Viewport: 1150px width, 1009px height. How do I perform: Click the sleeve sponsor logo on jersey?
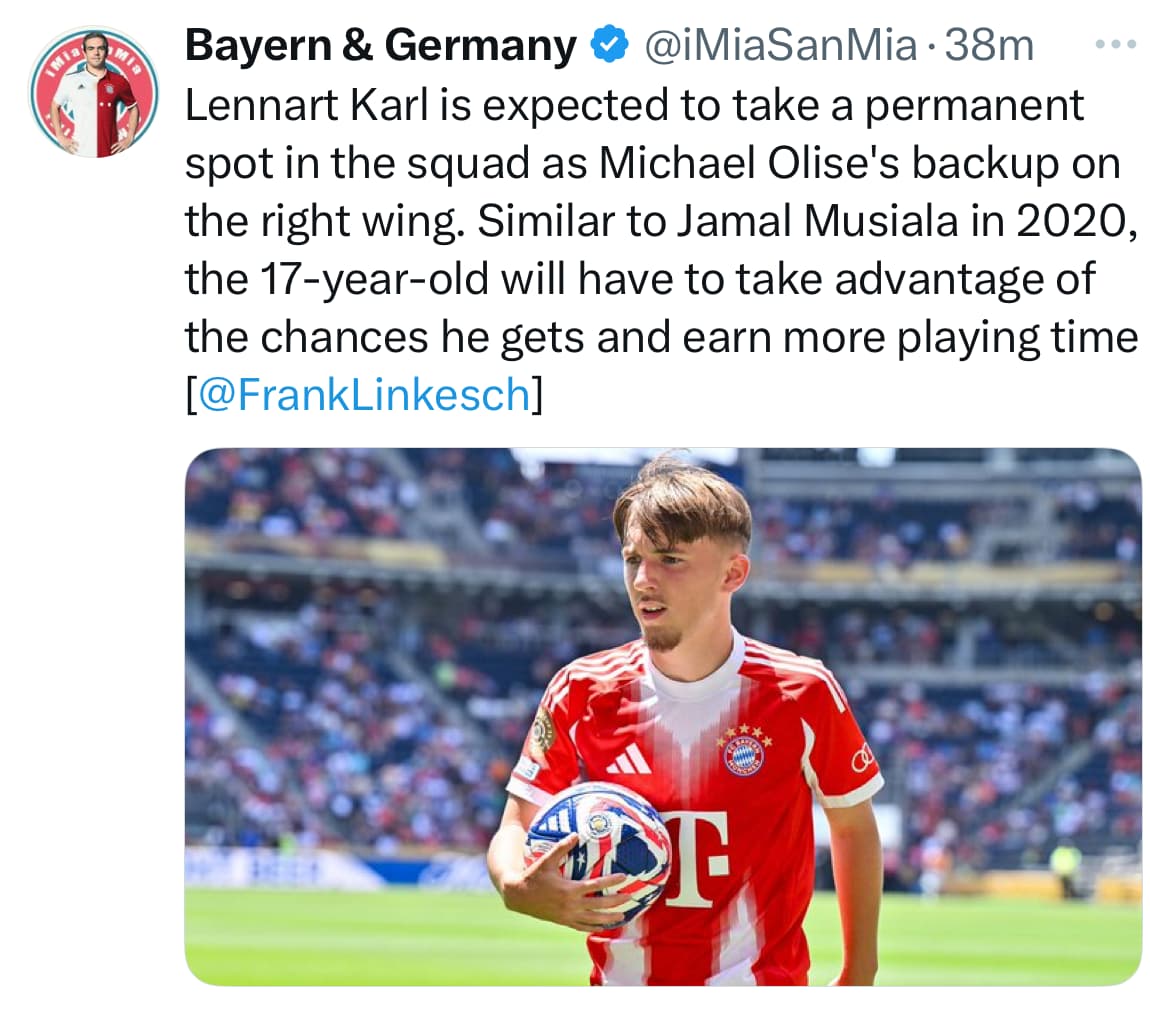863,760
